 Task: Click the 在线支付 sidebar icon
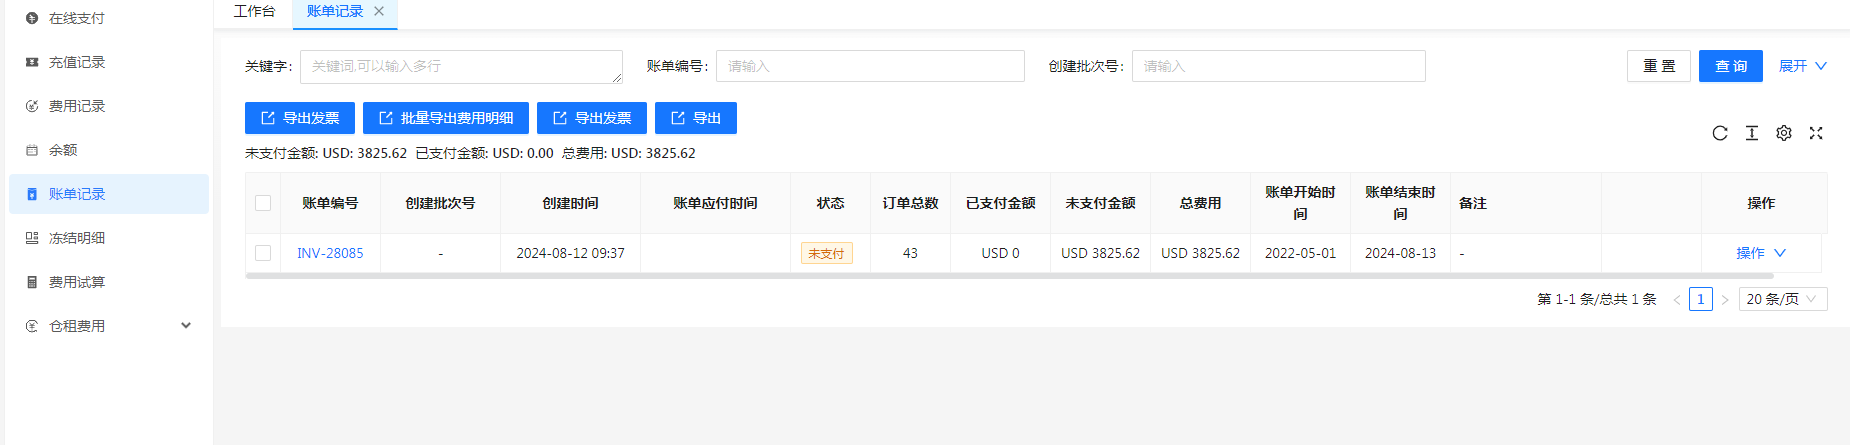pyautogui.click(x=32, y=18)
